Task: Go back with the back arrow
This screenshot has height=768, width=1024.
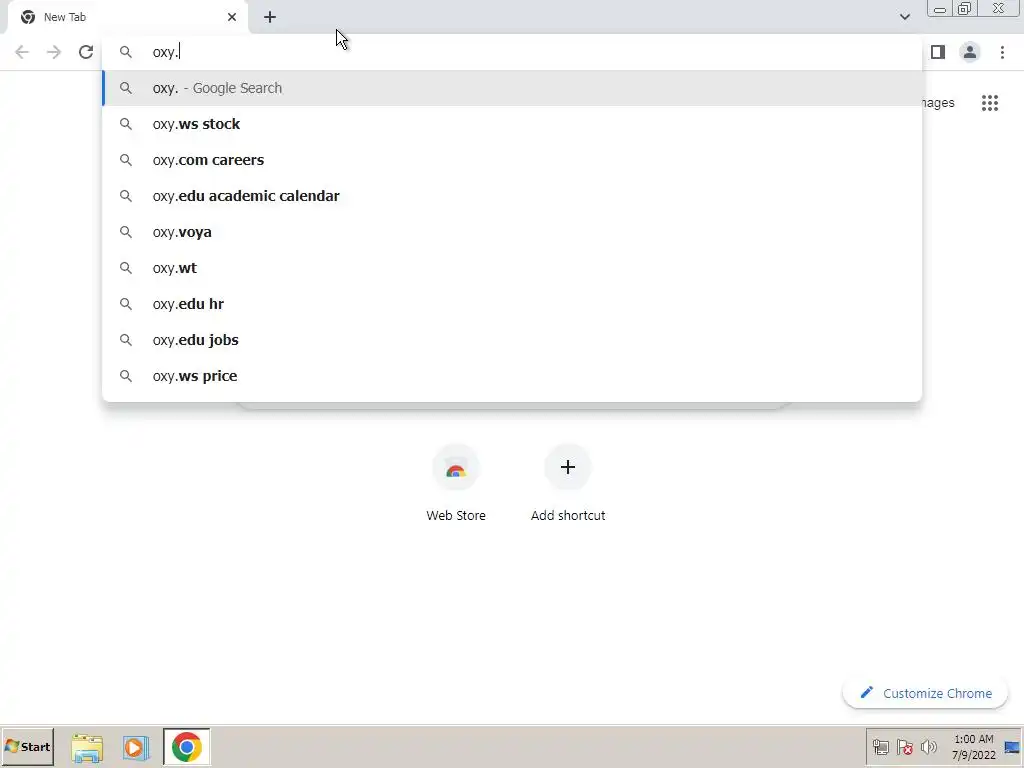Action: tap(22, 52)
